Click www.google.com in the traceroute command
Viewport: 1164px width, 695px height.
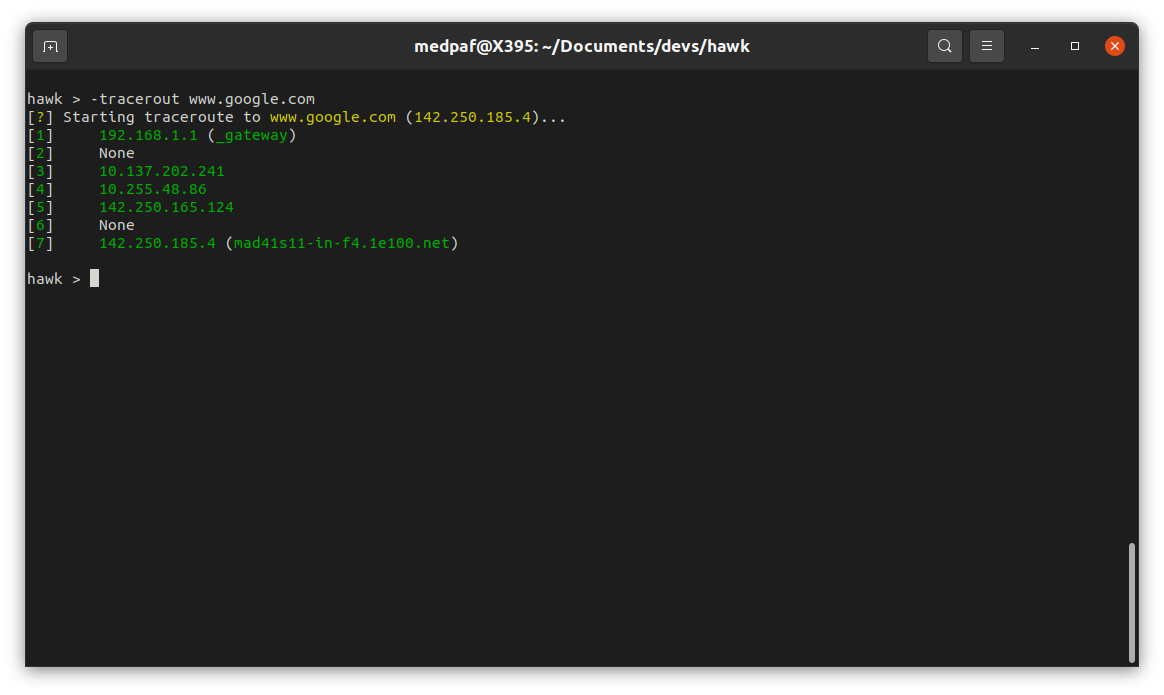(251, 98)
